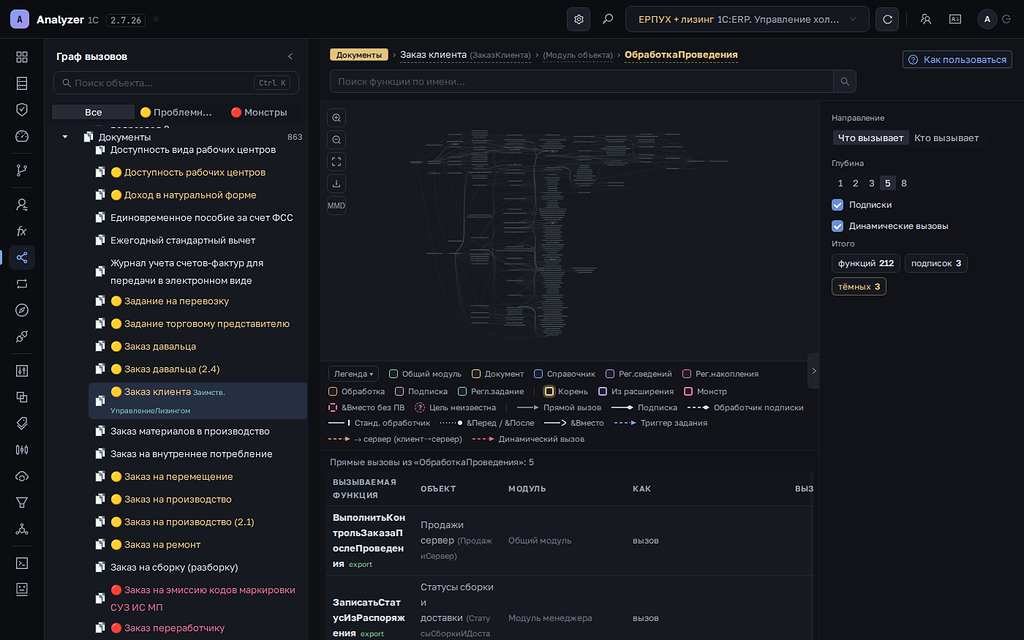1024x640 pixels.
Task: Refresh using the reload button in the header
Action: [x=888, y=20]
